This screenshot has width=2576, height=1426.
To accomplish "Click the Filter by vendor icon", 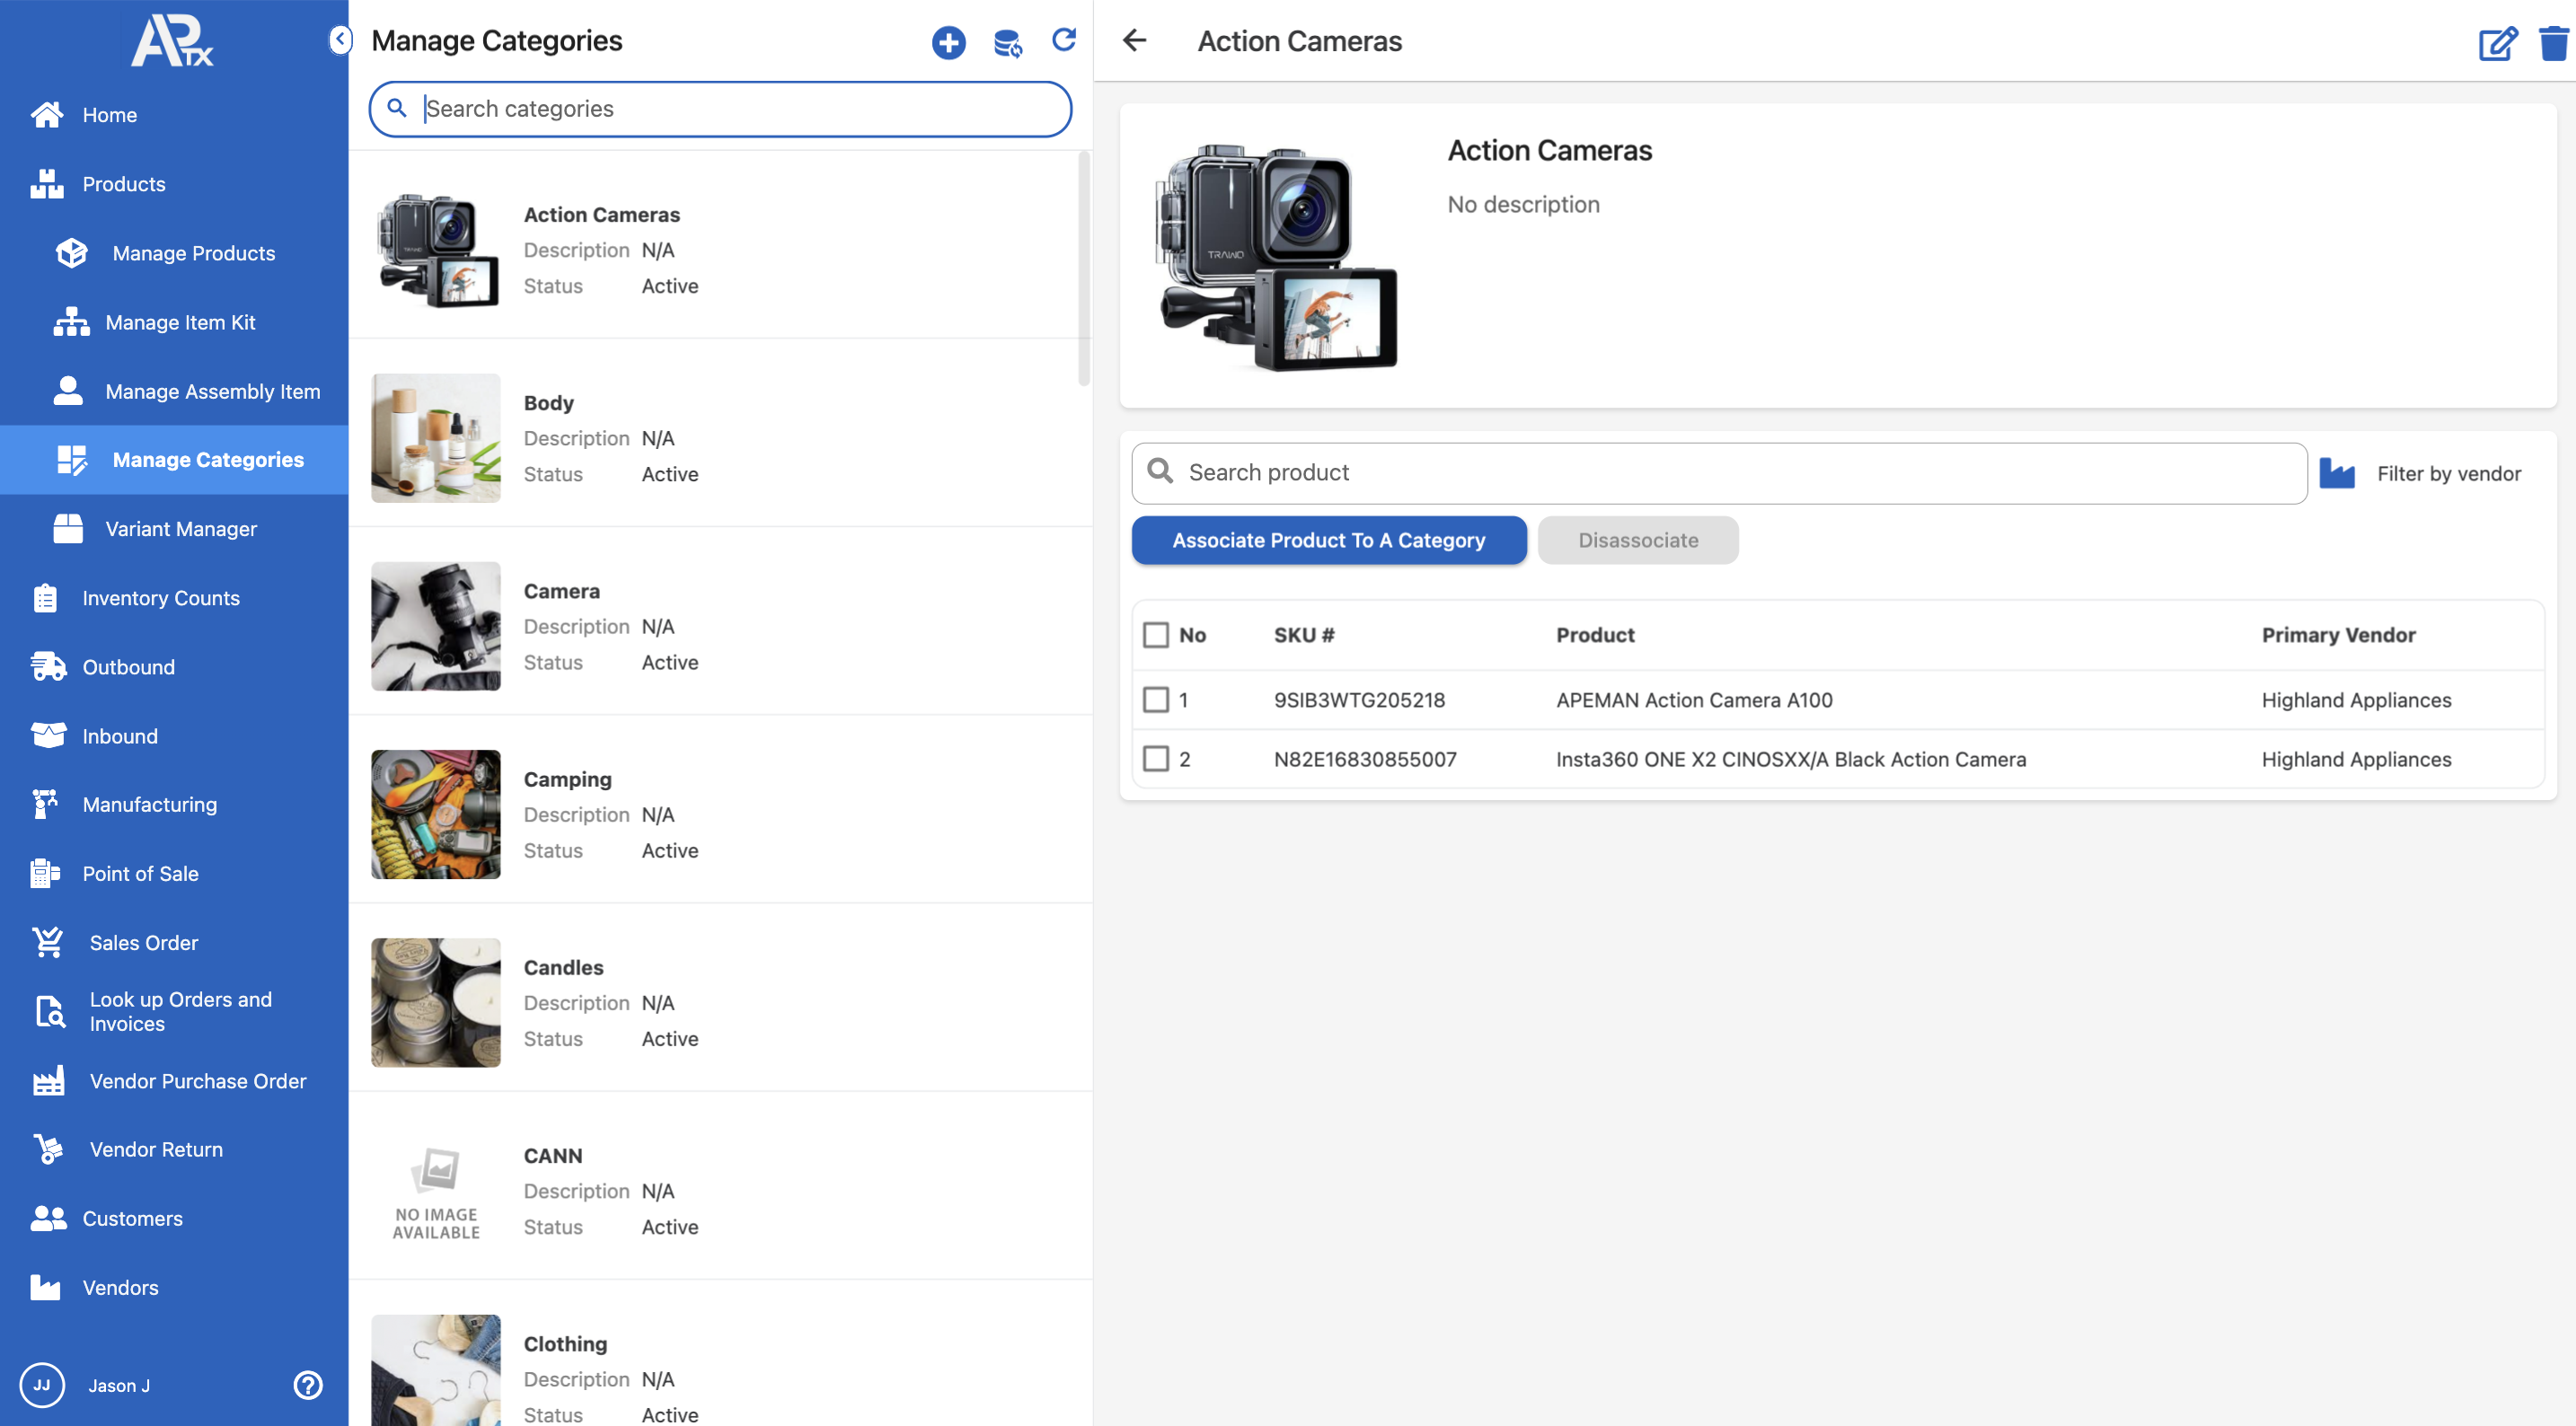I will (2337, 473).
